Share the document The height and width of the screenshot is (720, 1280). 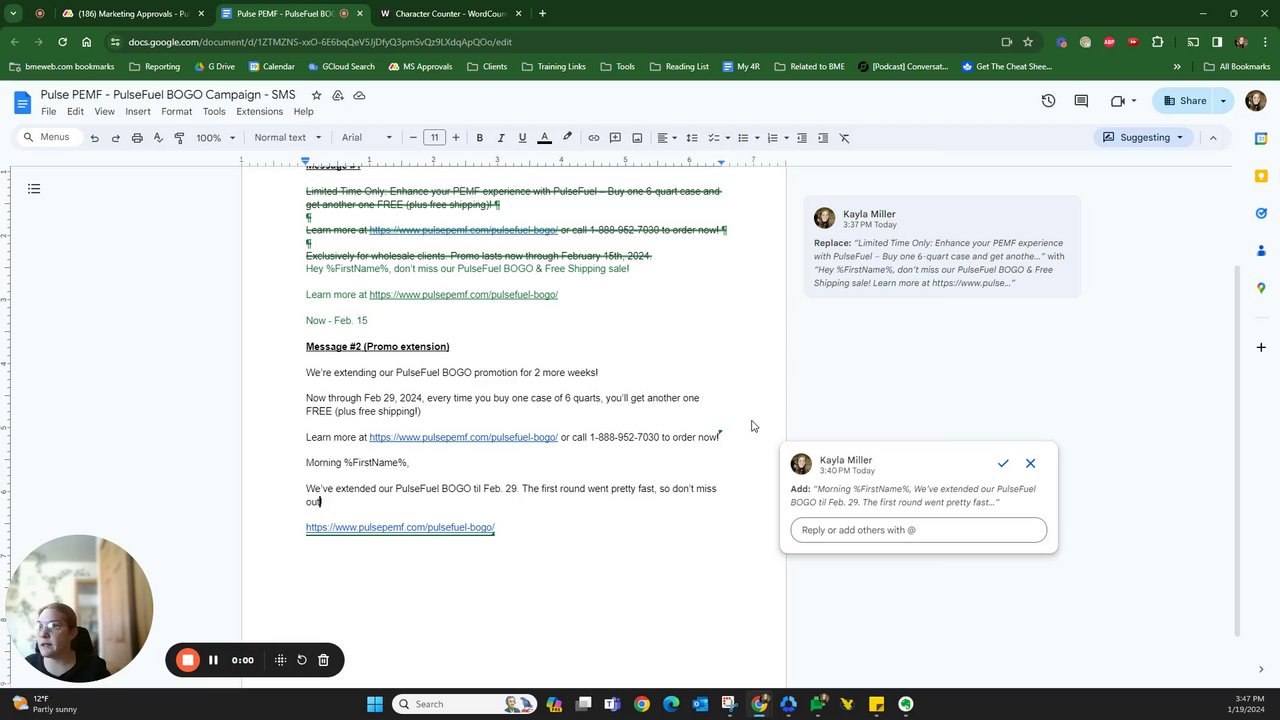point(1184,101)
